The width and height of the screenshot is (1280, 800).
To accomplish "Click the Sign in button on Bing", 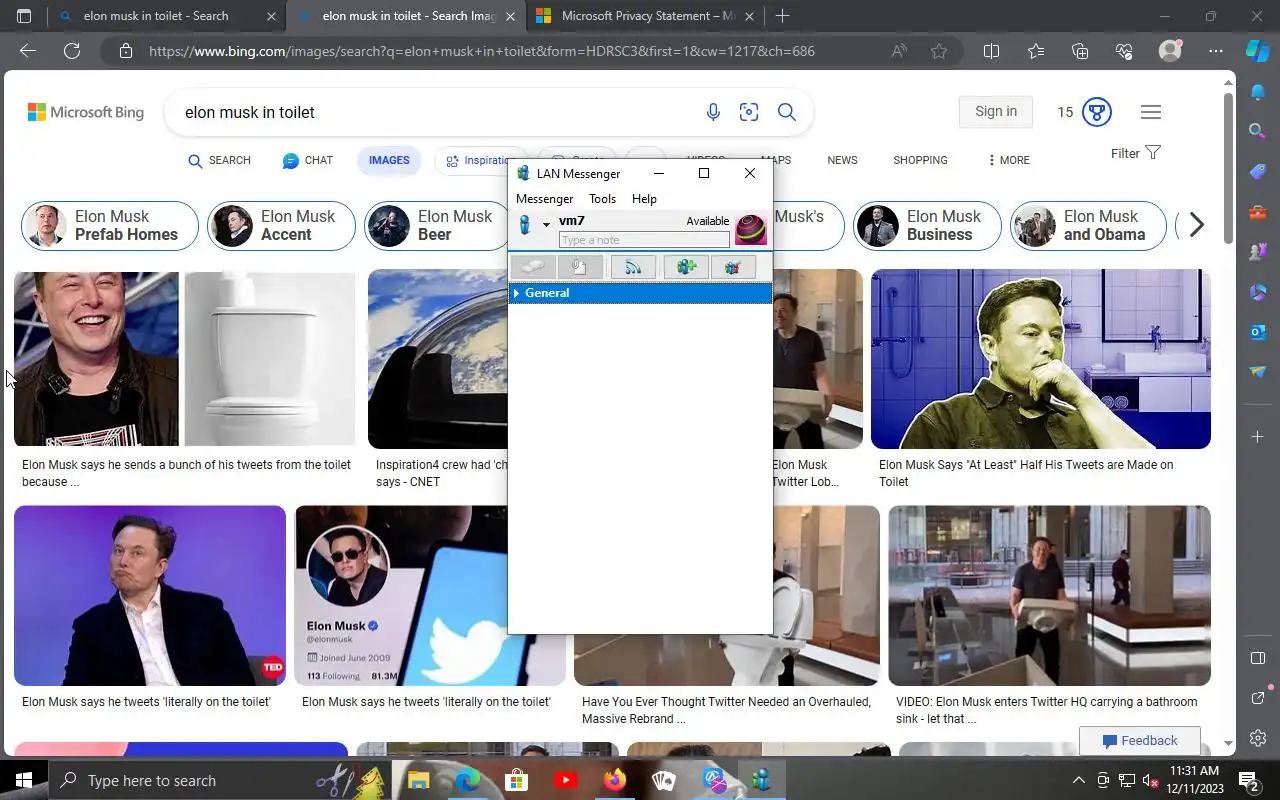I will click(996, 111).
